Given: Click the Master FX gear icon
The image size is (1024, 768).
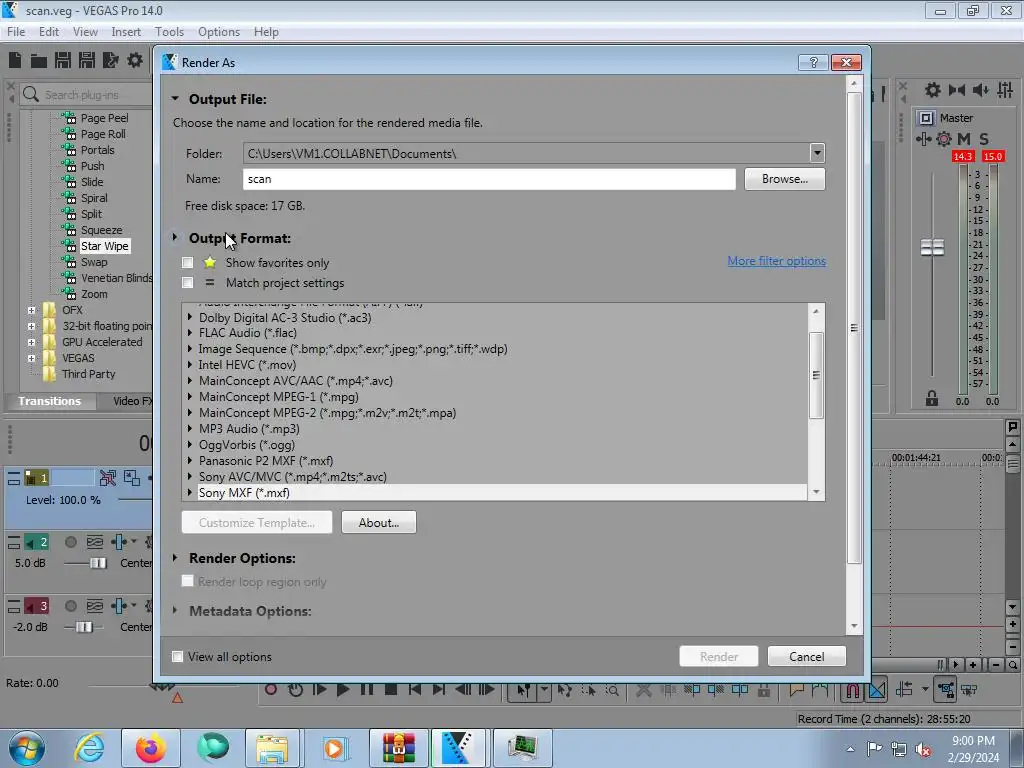Looking at the screenshot, I should (944, 138).
